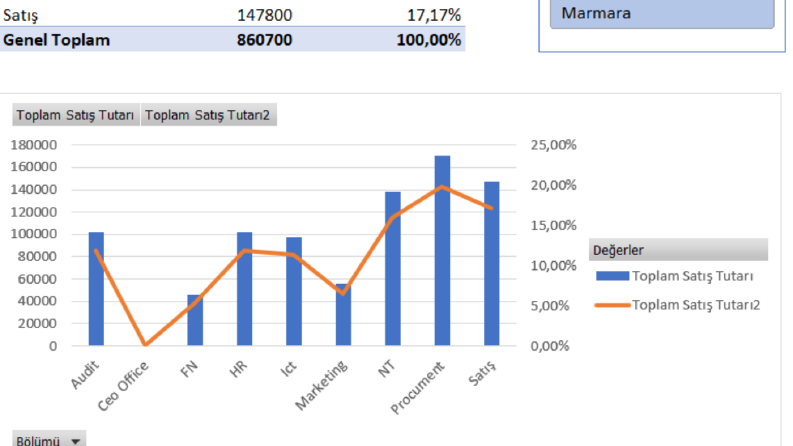Select the NT bar in chart

[x=392, y=269]
